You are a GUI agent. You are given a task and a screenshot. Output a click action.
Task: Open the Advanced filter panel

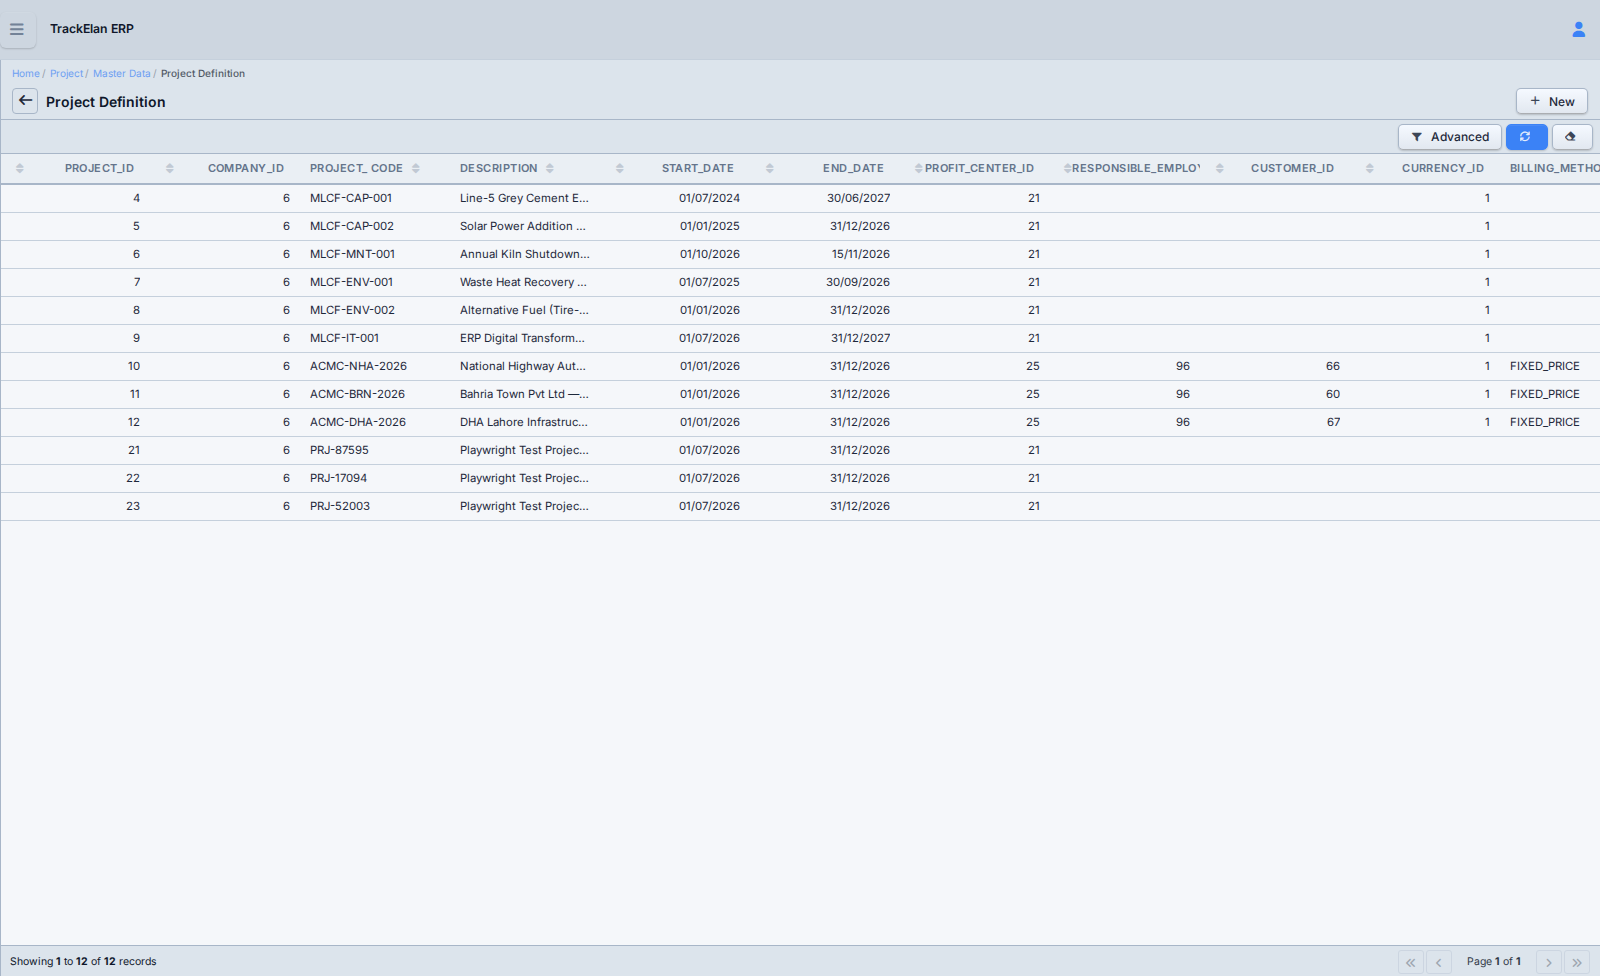click(x=1449, y=137)
